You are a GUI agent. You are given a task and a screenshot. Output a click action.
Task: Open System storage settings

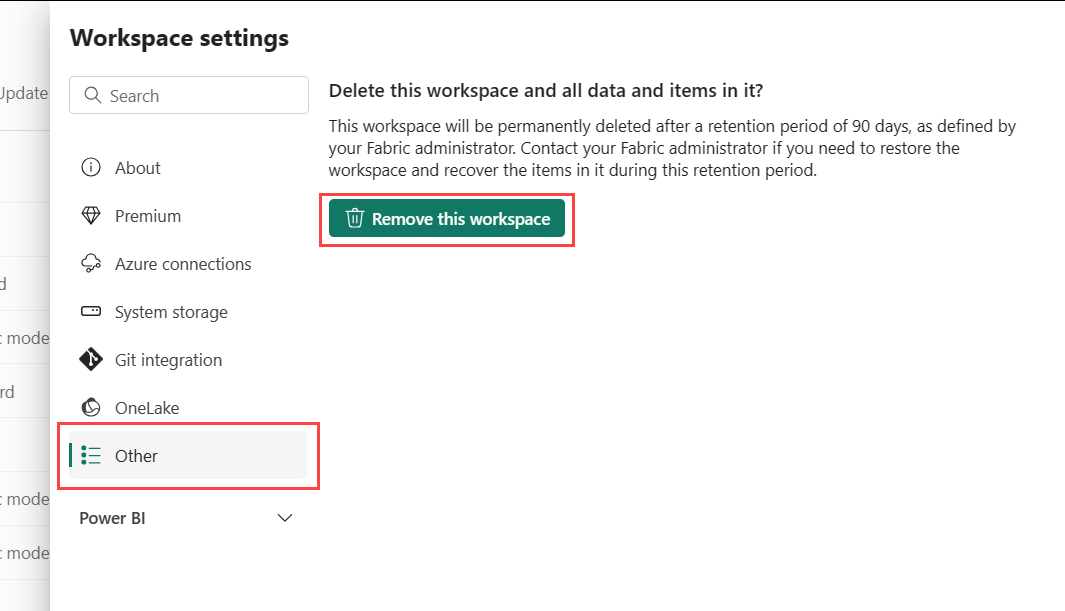[x=171, y=312]
